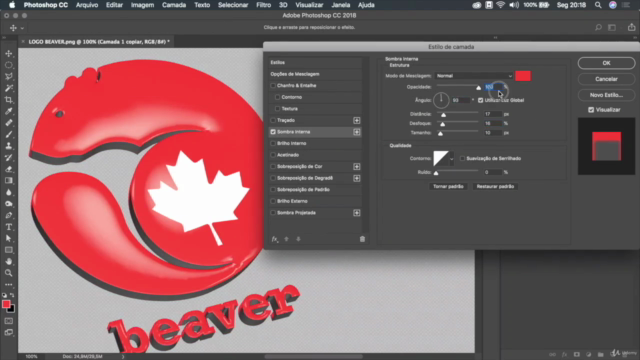Image resolution: width=640 pixels, height=360 pixels.
Task: Select the Eyedropper tool
Action: click(x=9, y=111)
